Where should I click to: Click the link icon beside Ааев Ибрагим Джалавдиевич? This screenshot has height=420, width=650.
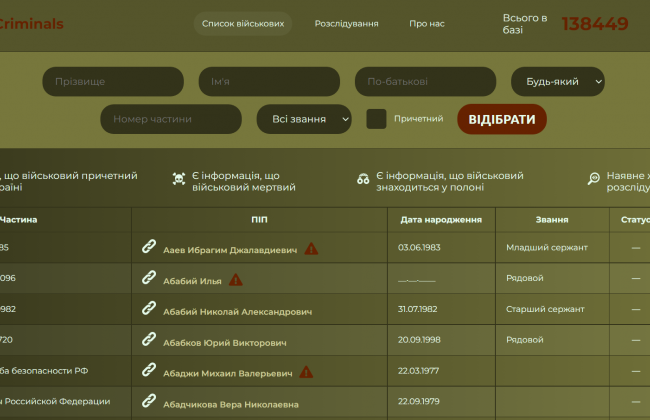coord(149,247)
